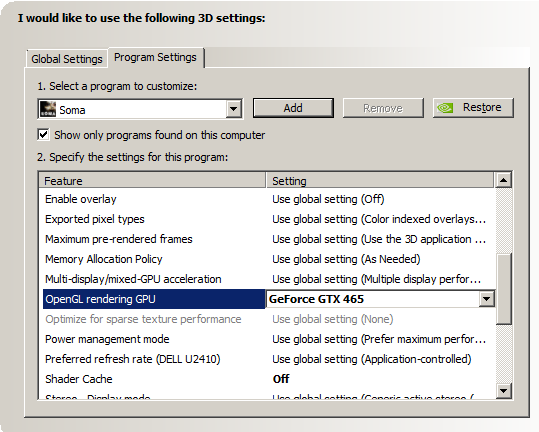Click the Soma game icon in the combo box
The height and width of the screenshot is (432, 539).
(x=47, y=109)
